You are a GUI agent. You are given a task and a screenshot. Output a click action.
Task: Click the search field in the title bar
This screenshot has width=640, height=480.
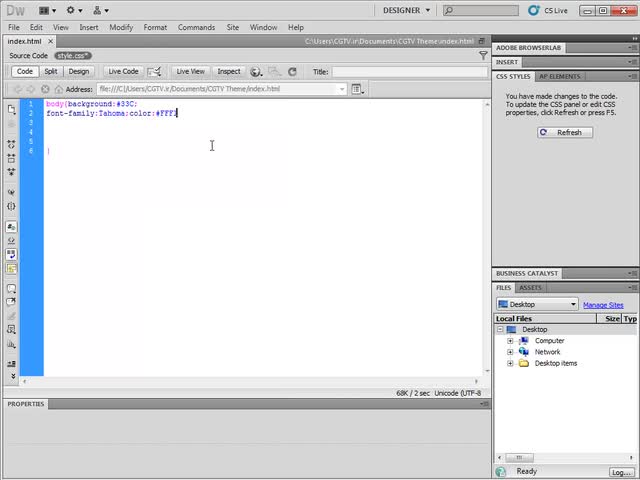tap(481, 11)
